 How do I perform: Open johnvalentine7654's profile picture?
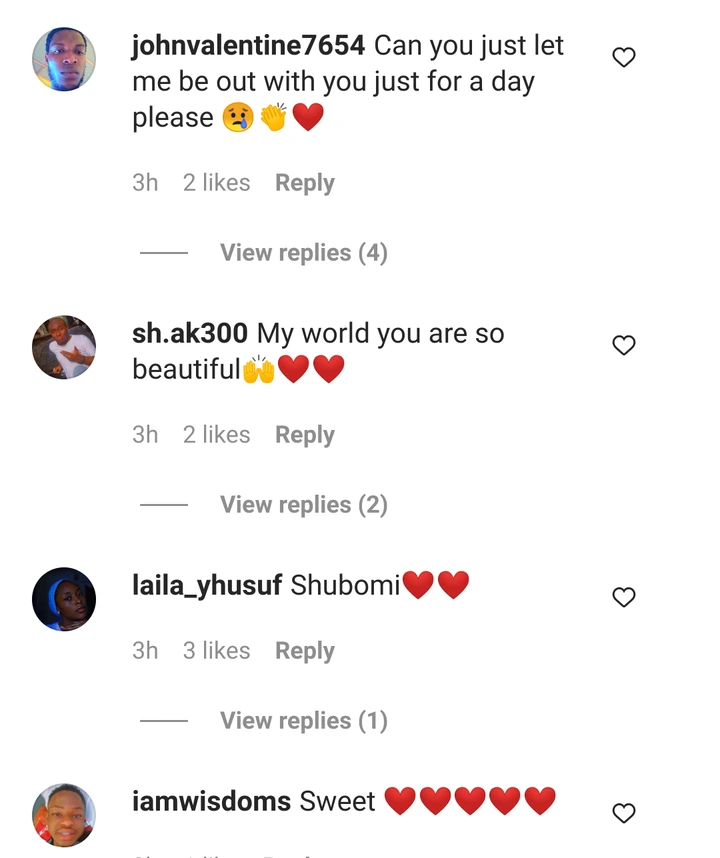64,59
